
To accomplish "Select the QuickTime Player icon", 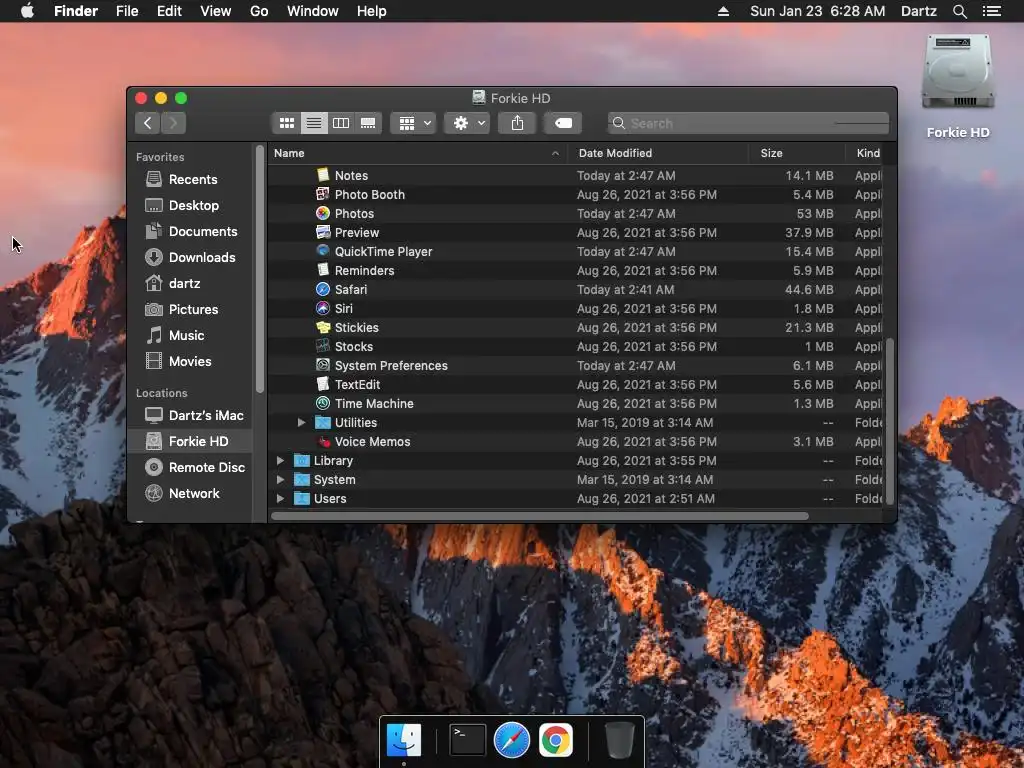I will coord(323,251).
